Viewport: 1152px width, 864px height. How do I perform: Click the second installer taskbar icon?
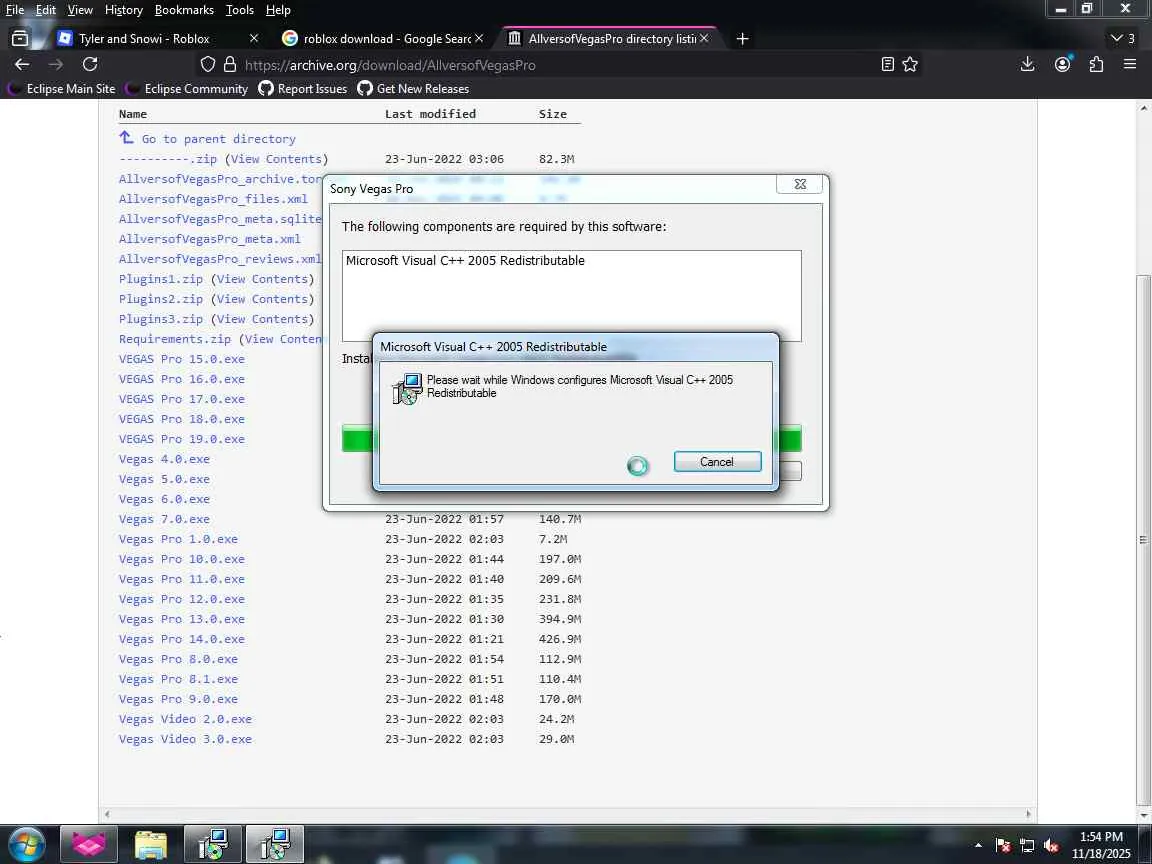click(x=275, y=844)
